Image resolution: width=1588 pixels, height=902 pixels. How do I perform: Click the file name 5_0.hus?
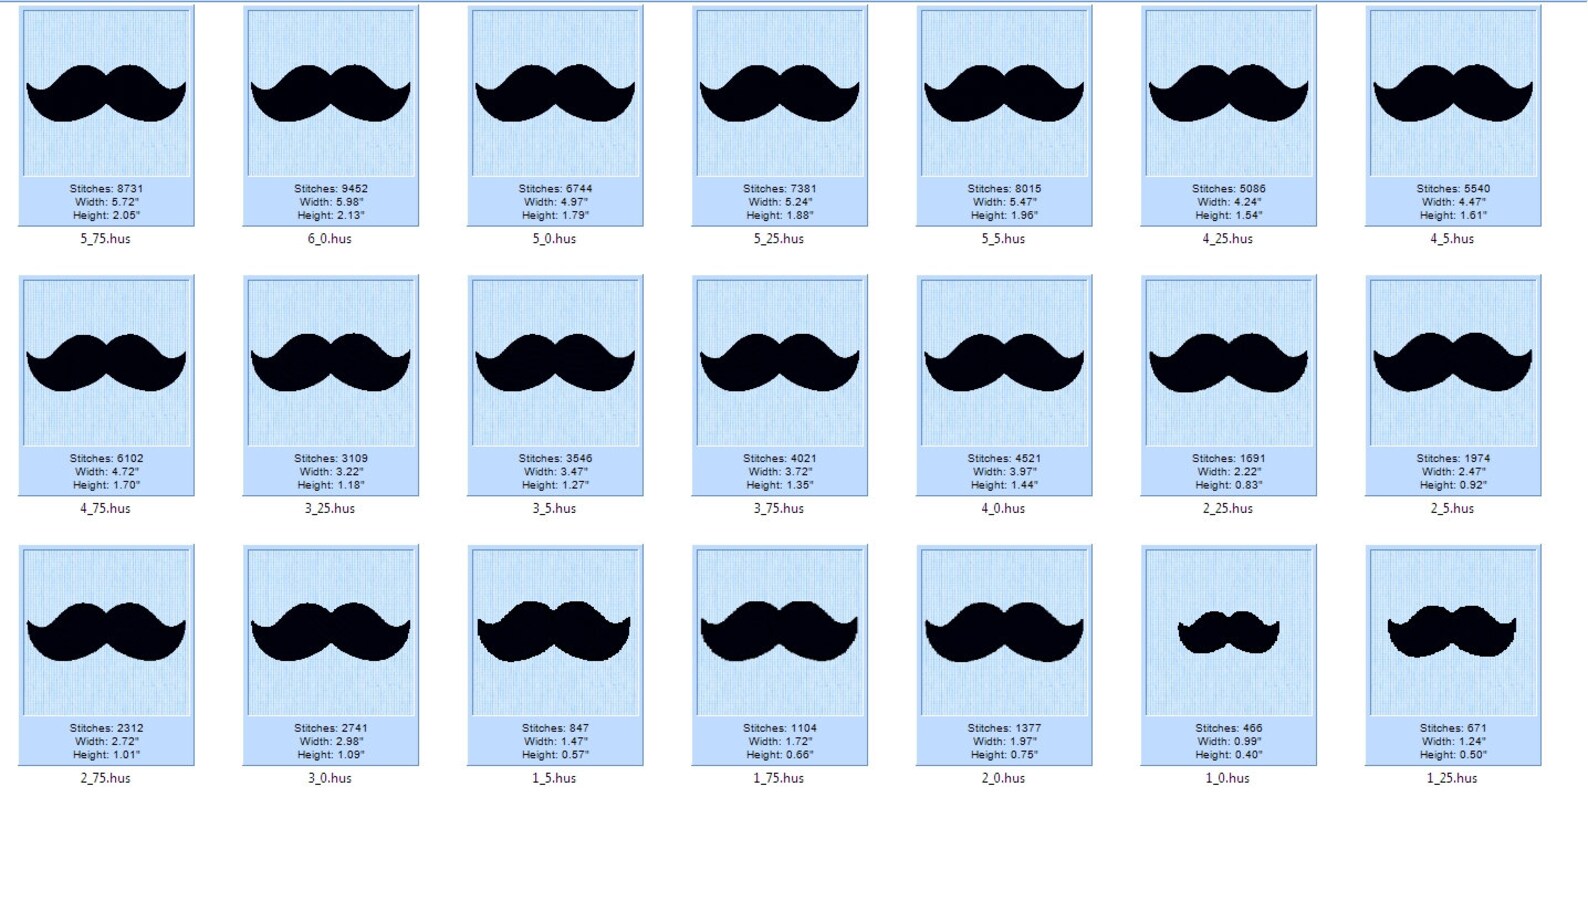[x=555, y=239]
